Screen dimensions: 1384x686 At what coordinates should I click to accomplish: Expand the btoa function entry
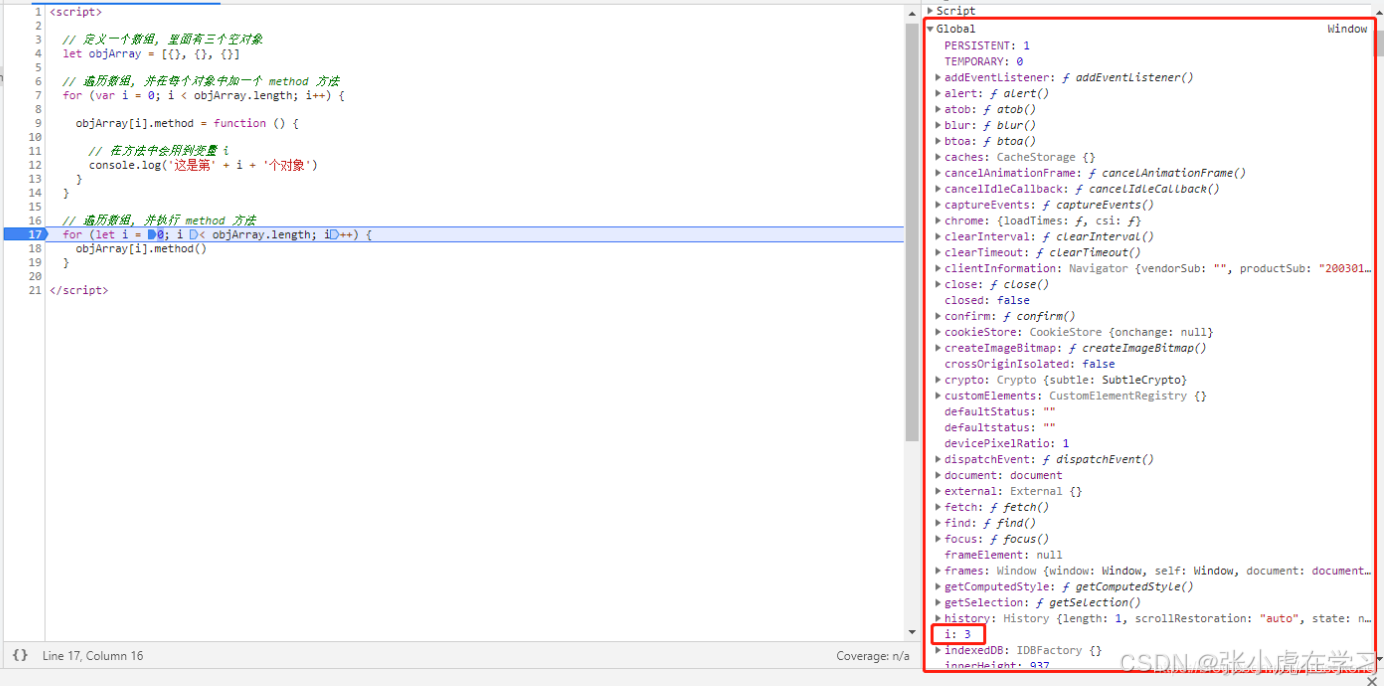(x=938, y=141)
